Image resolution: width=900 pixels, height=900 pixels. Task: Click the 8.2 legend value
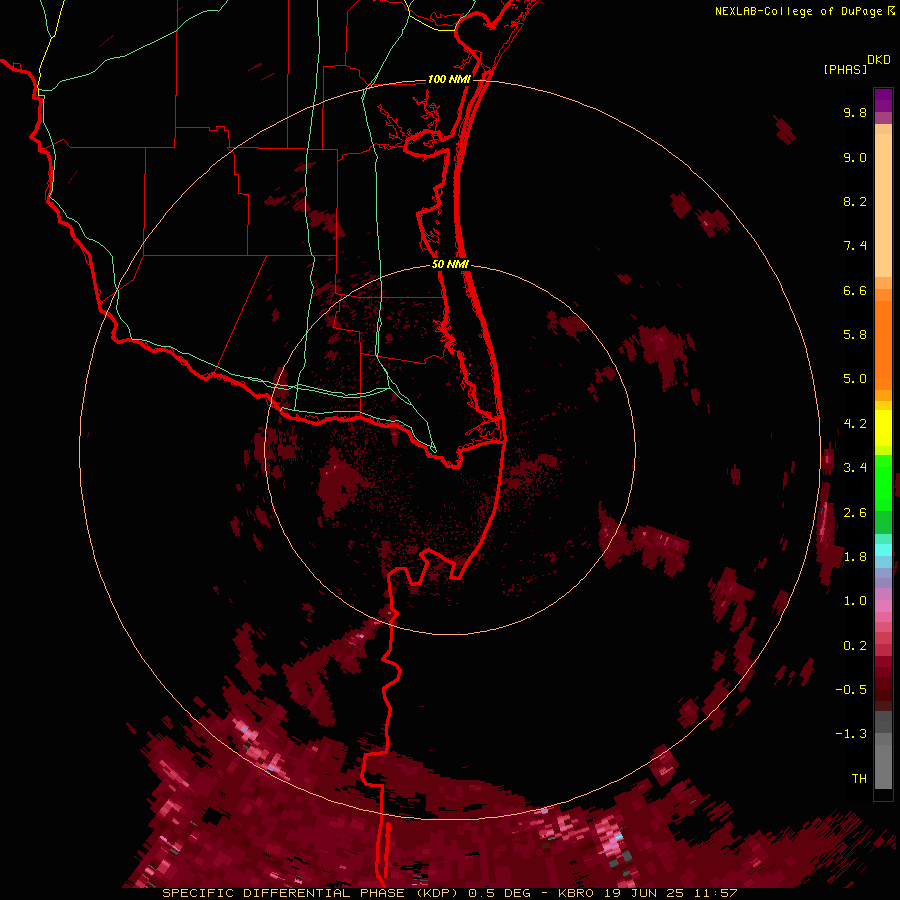pyautogui.click(x=855, y=201)
